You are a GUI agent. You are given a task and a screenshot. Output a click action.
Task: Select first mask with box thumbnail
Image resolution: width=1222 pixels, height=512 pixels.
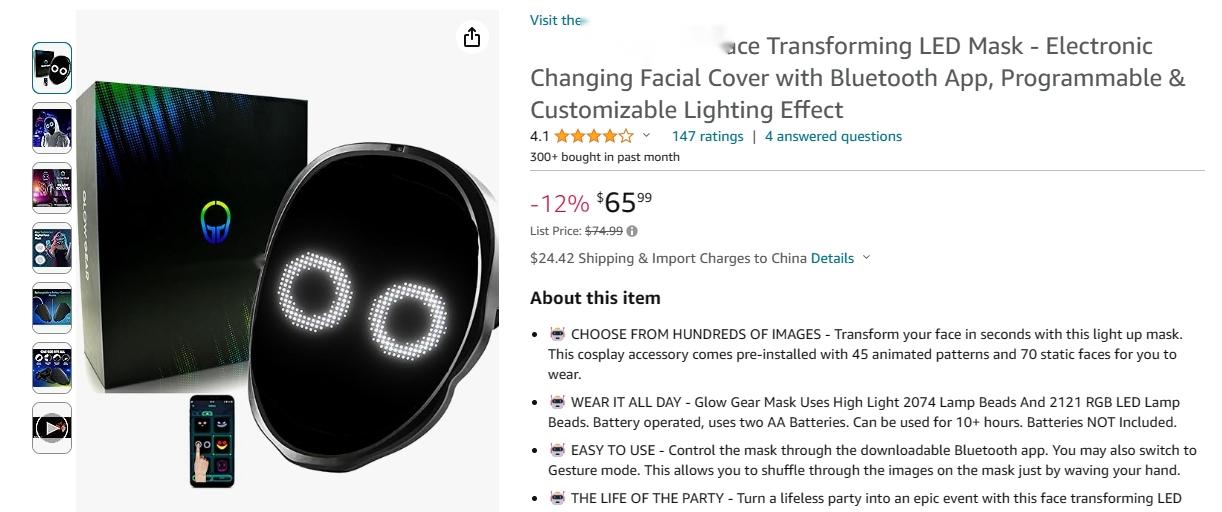coord(52,68)
